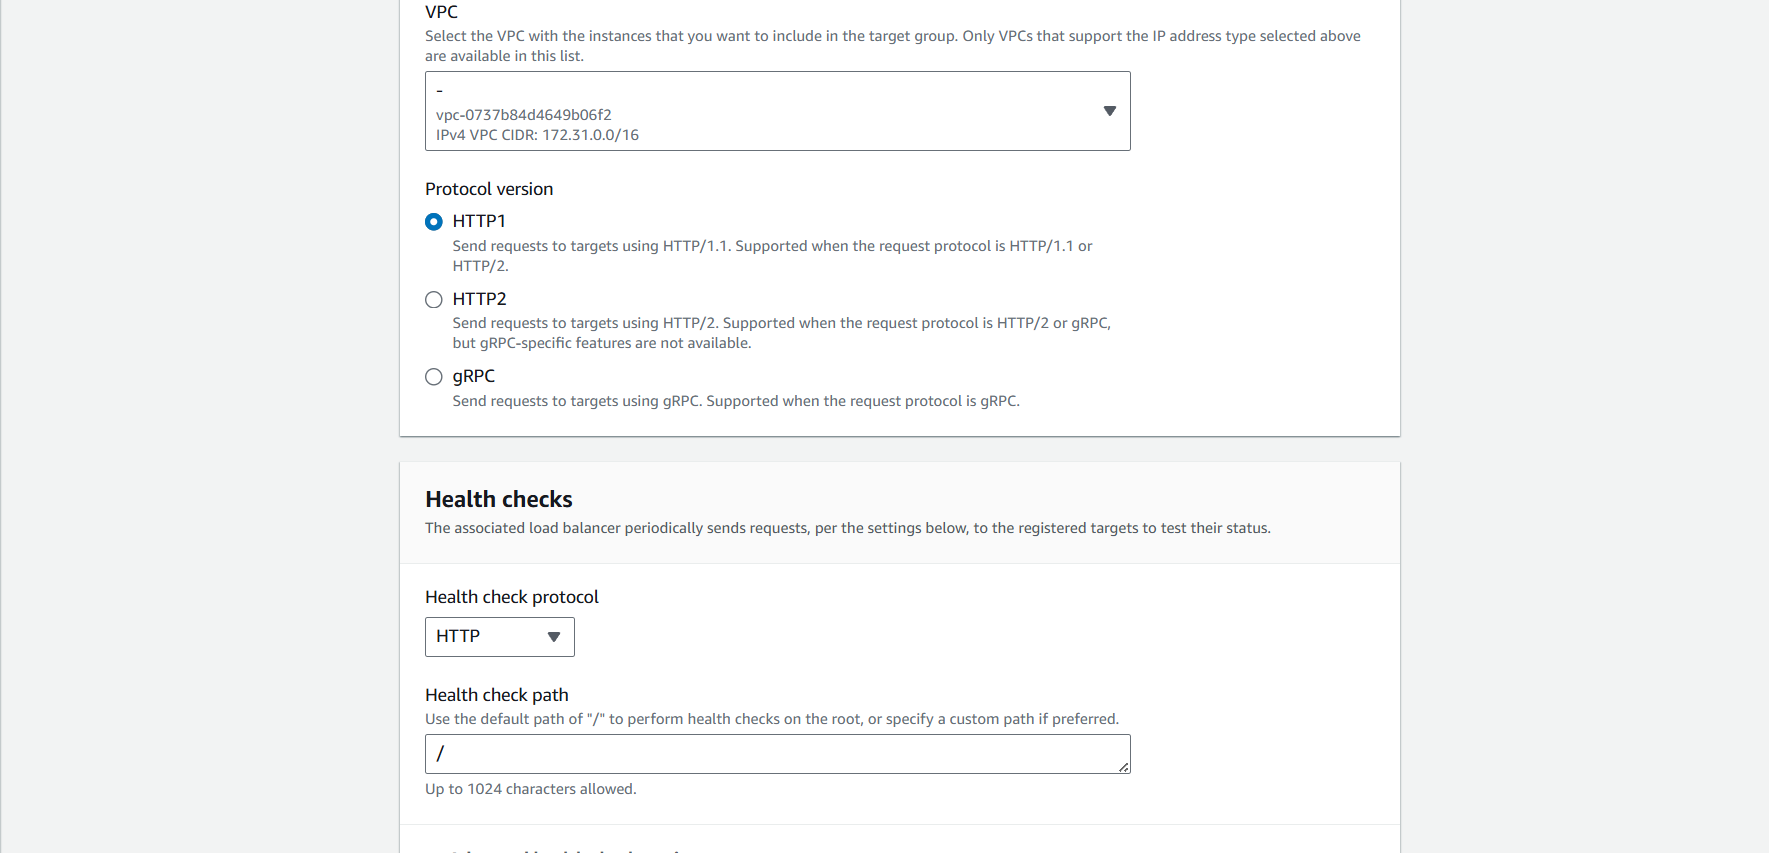Click the HTTP1 option label text

[479, 221]
